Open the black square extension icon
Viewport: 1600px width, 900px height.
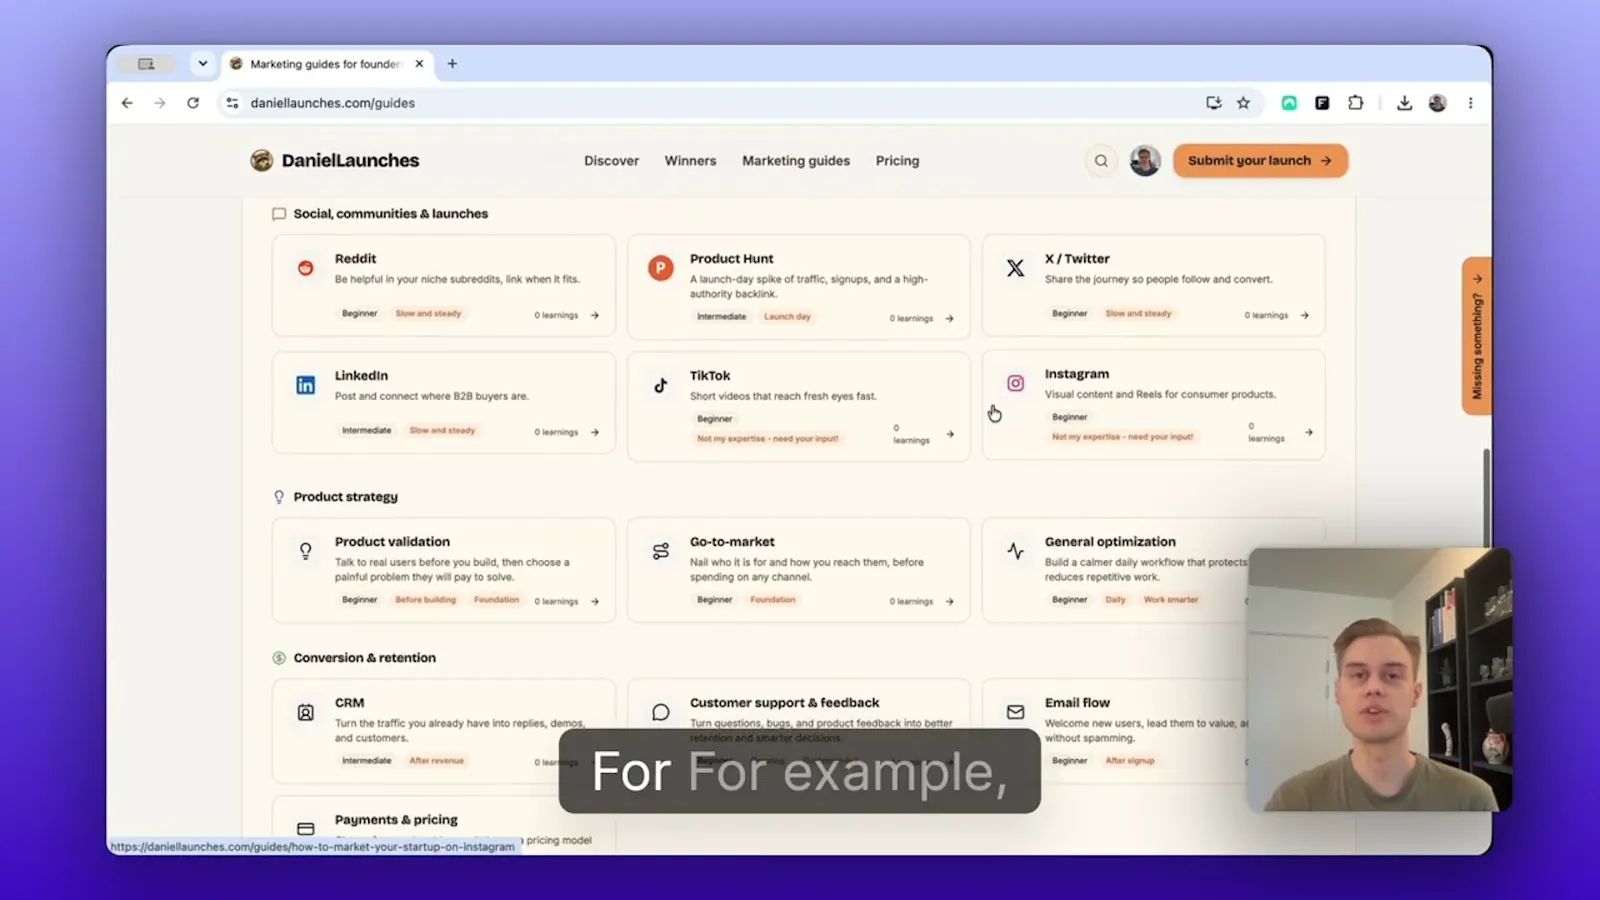(x=1322, y=103)
